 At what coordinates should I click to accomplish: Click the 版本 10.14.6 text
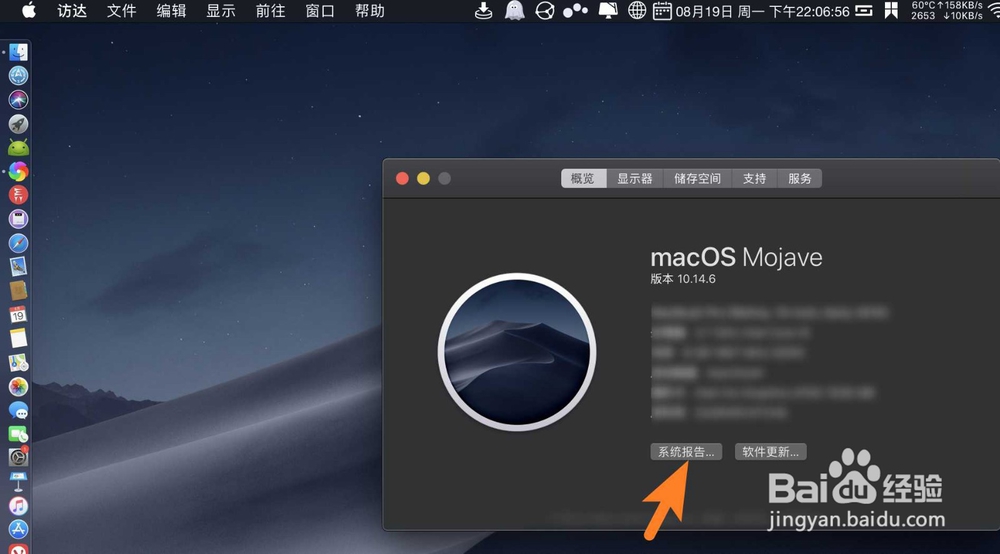coord(683,279)
